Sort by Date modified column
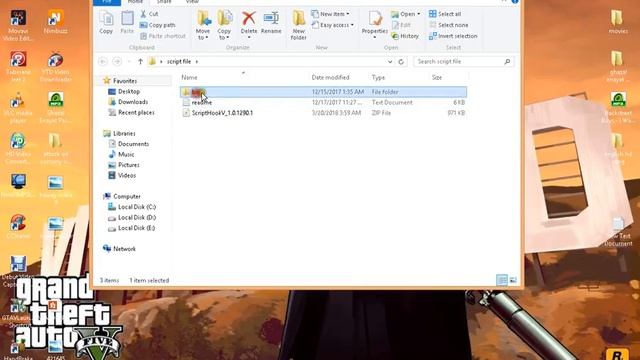640x360 pixels. (331, 77)
